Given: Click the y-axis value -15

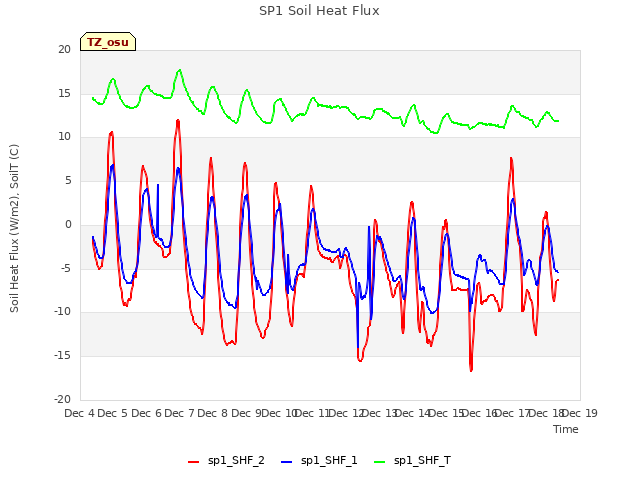Looking at the screenshot, I should pyautogui.click(x=62, y=356).
